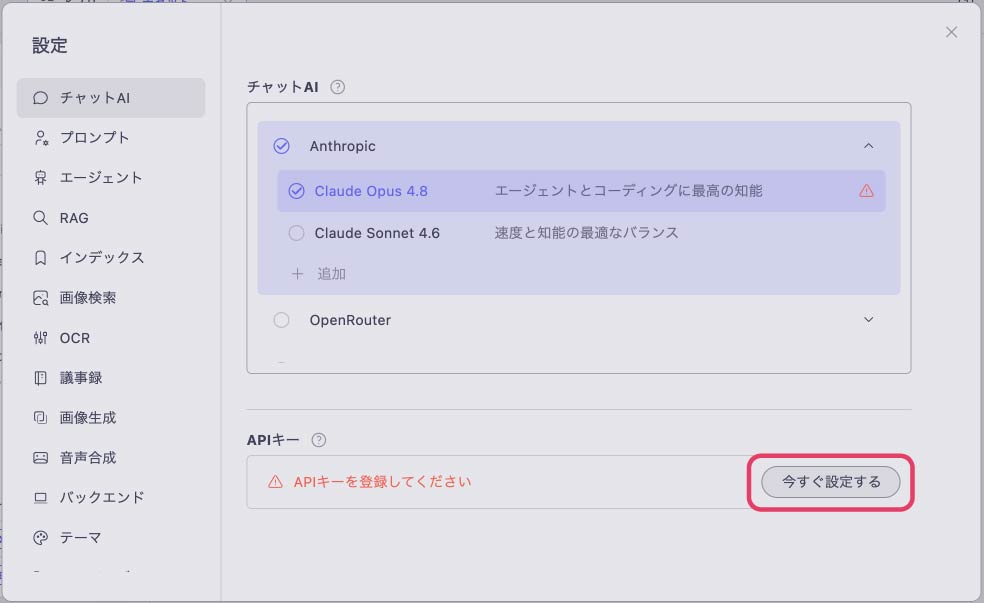
Task: Click the palette icon beside テーマ
Action: point(41,538)
